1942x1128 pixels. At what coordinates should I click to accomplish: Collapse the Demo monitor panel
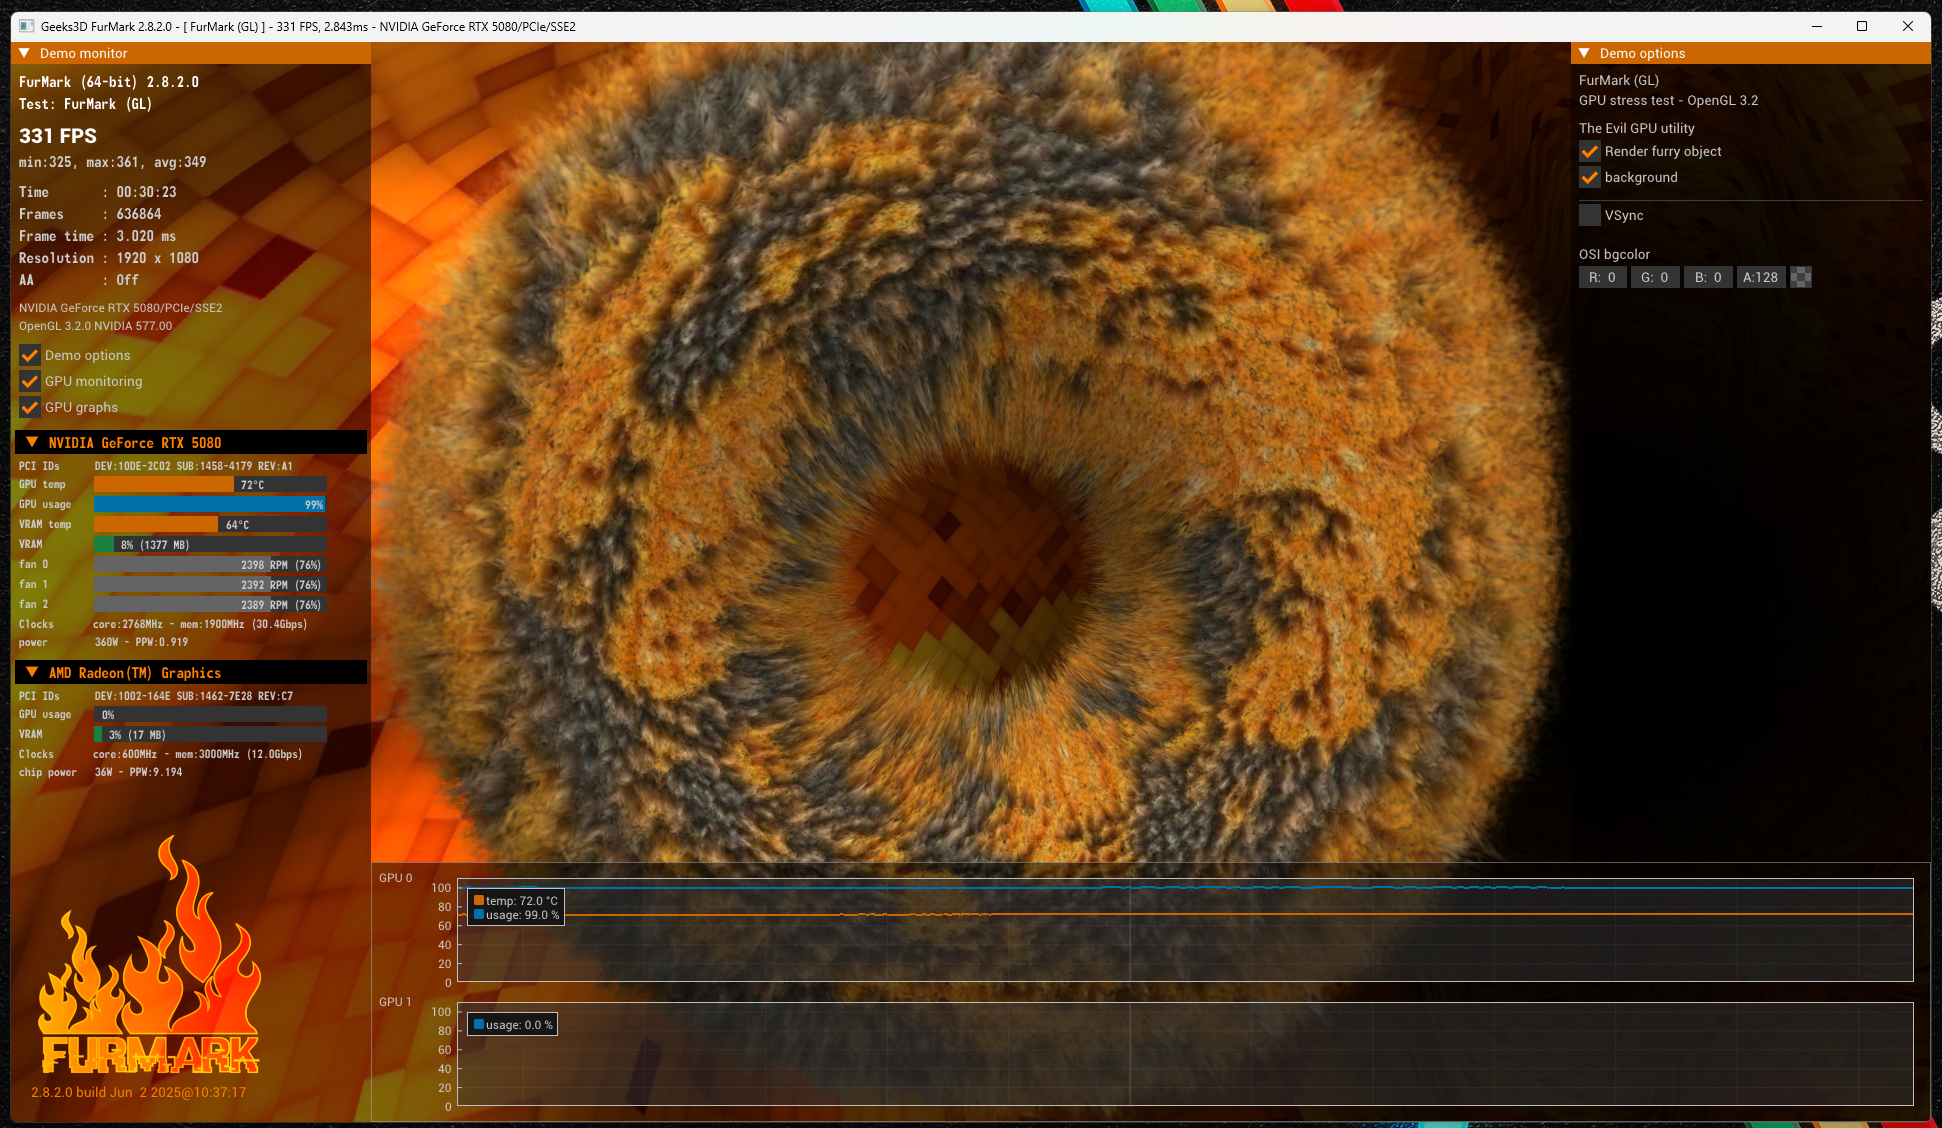(x=25, y=53)
